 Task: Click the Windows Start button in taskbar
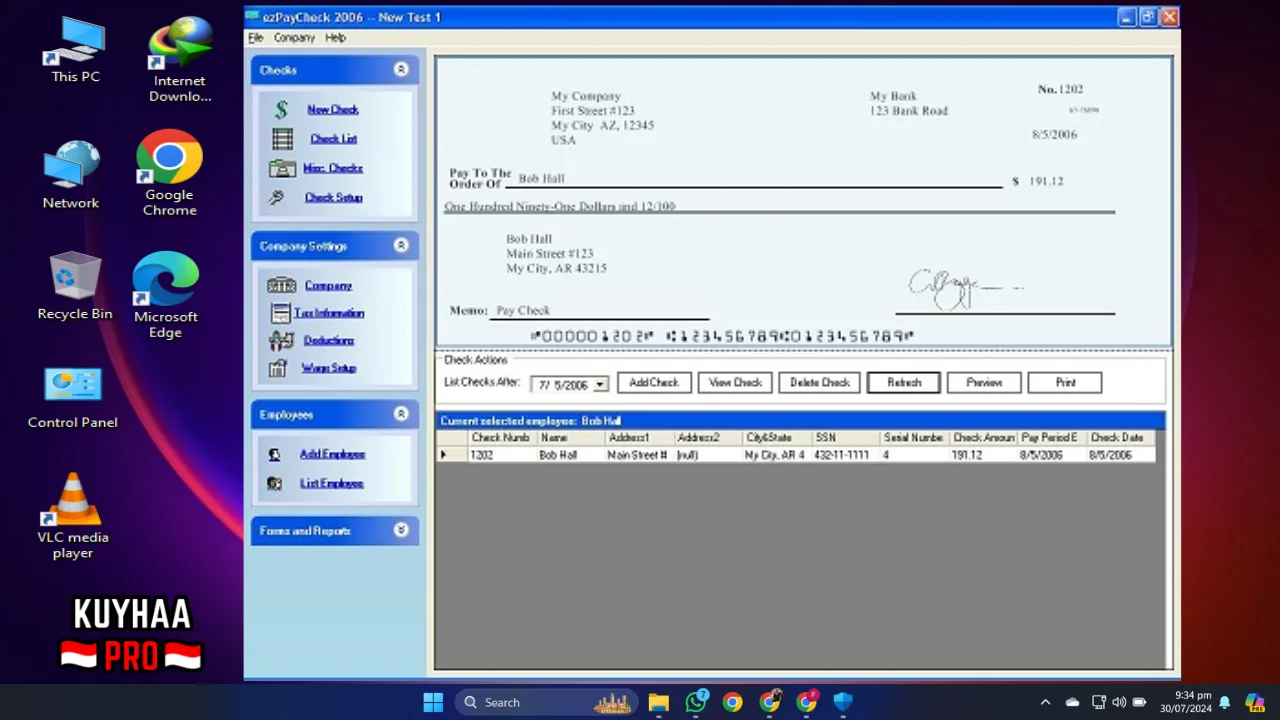[x=433, y=702]
